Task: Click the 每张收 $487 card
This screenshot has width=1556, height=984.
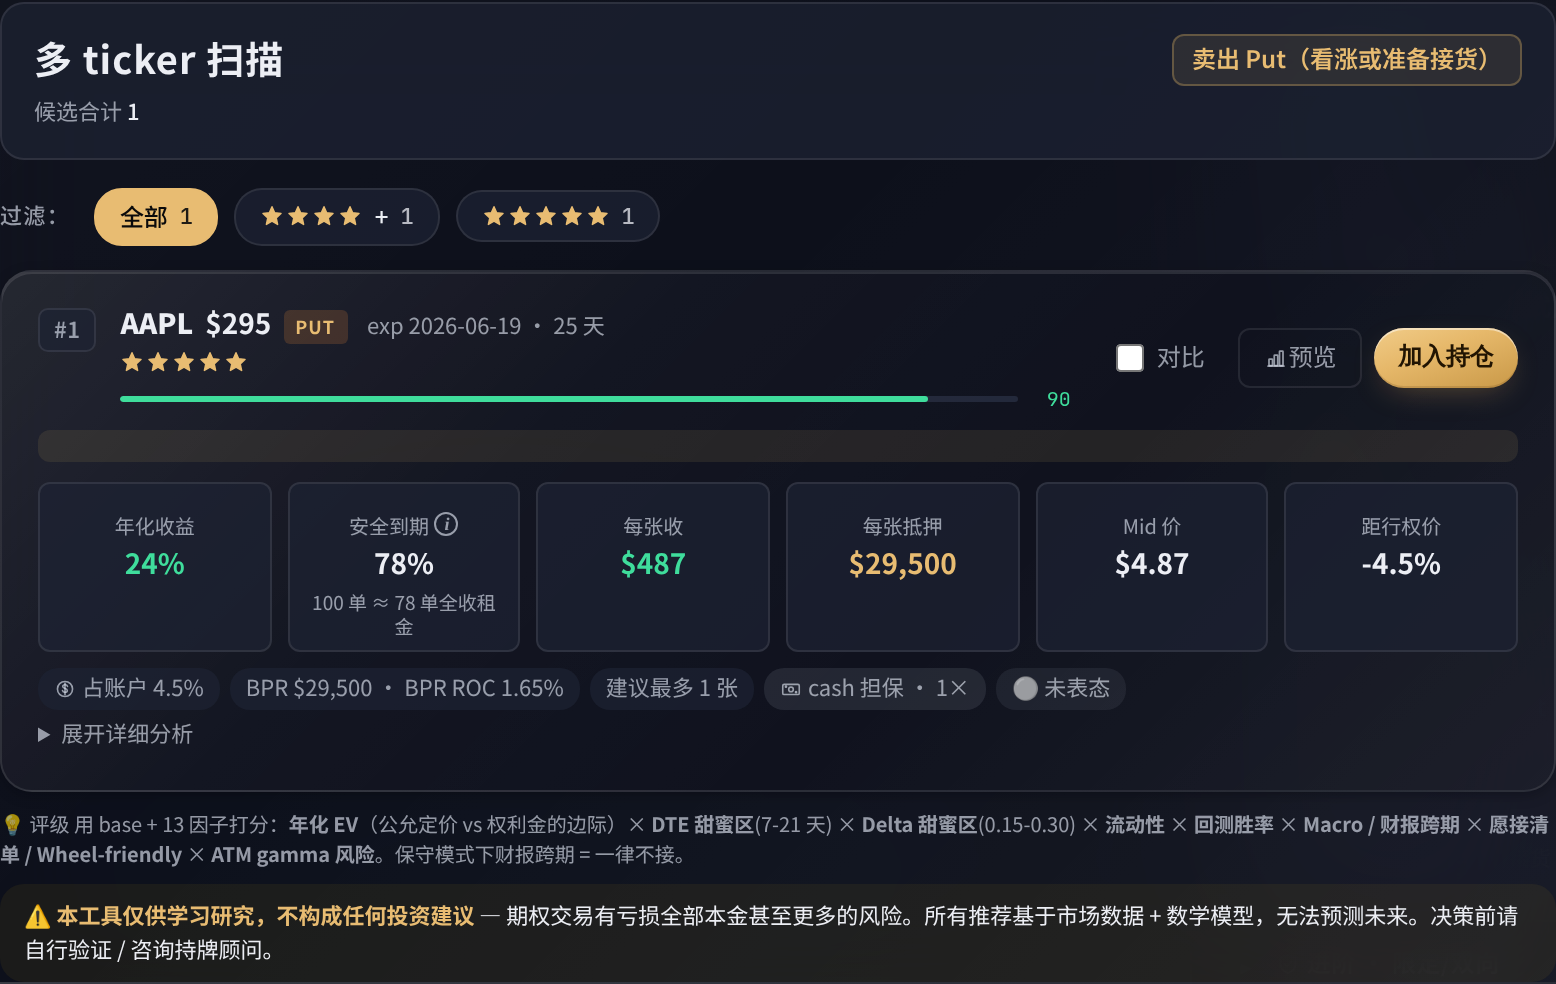Action: tap(653, 567)
